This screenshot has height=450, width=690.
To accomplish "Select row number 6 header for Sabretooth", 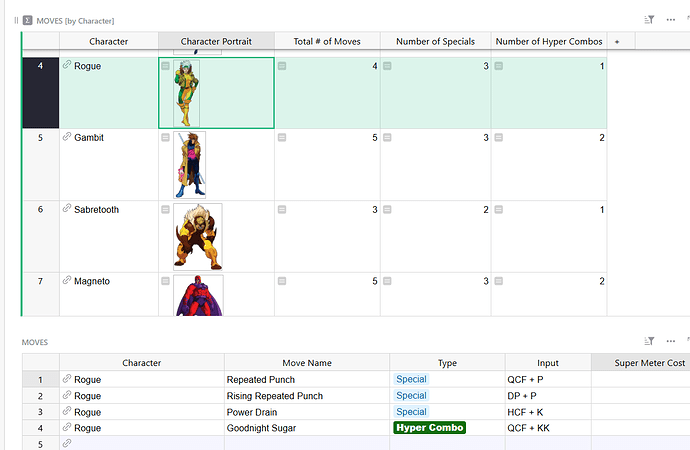I will (40, 236).
